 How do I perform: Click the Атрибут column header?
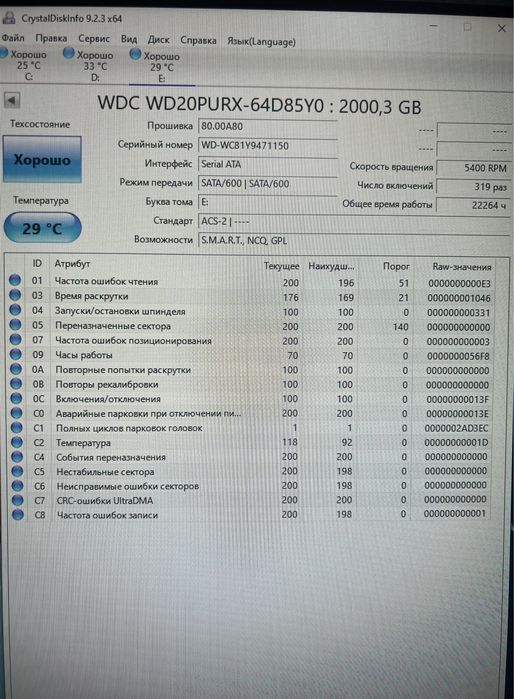72,263
